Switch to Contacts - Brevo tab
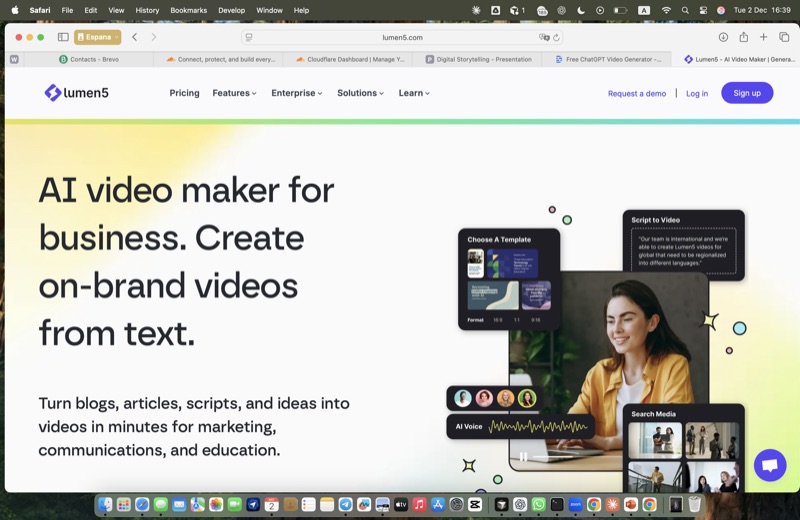 (x=89, y=59)
